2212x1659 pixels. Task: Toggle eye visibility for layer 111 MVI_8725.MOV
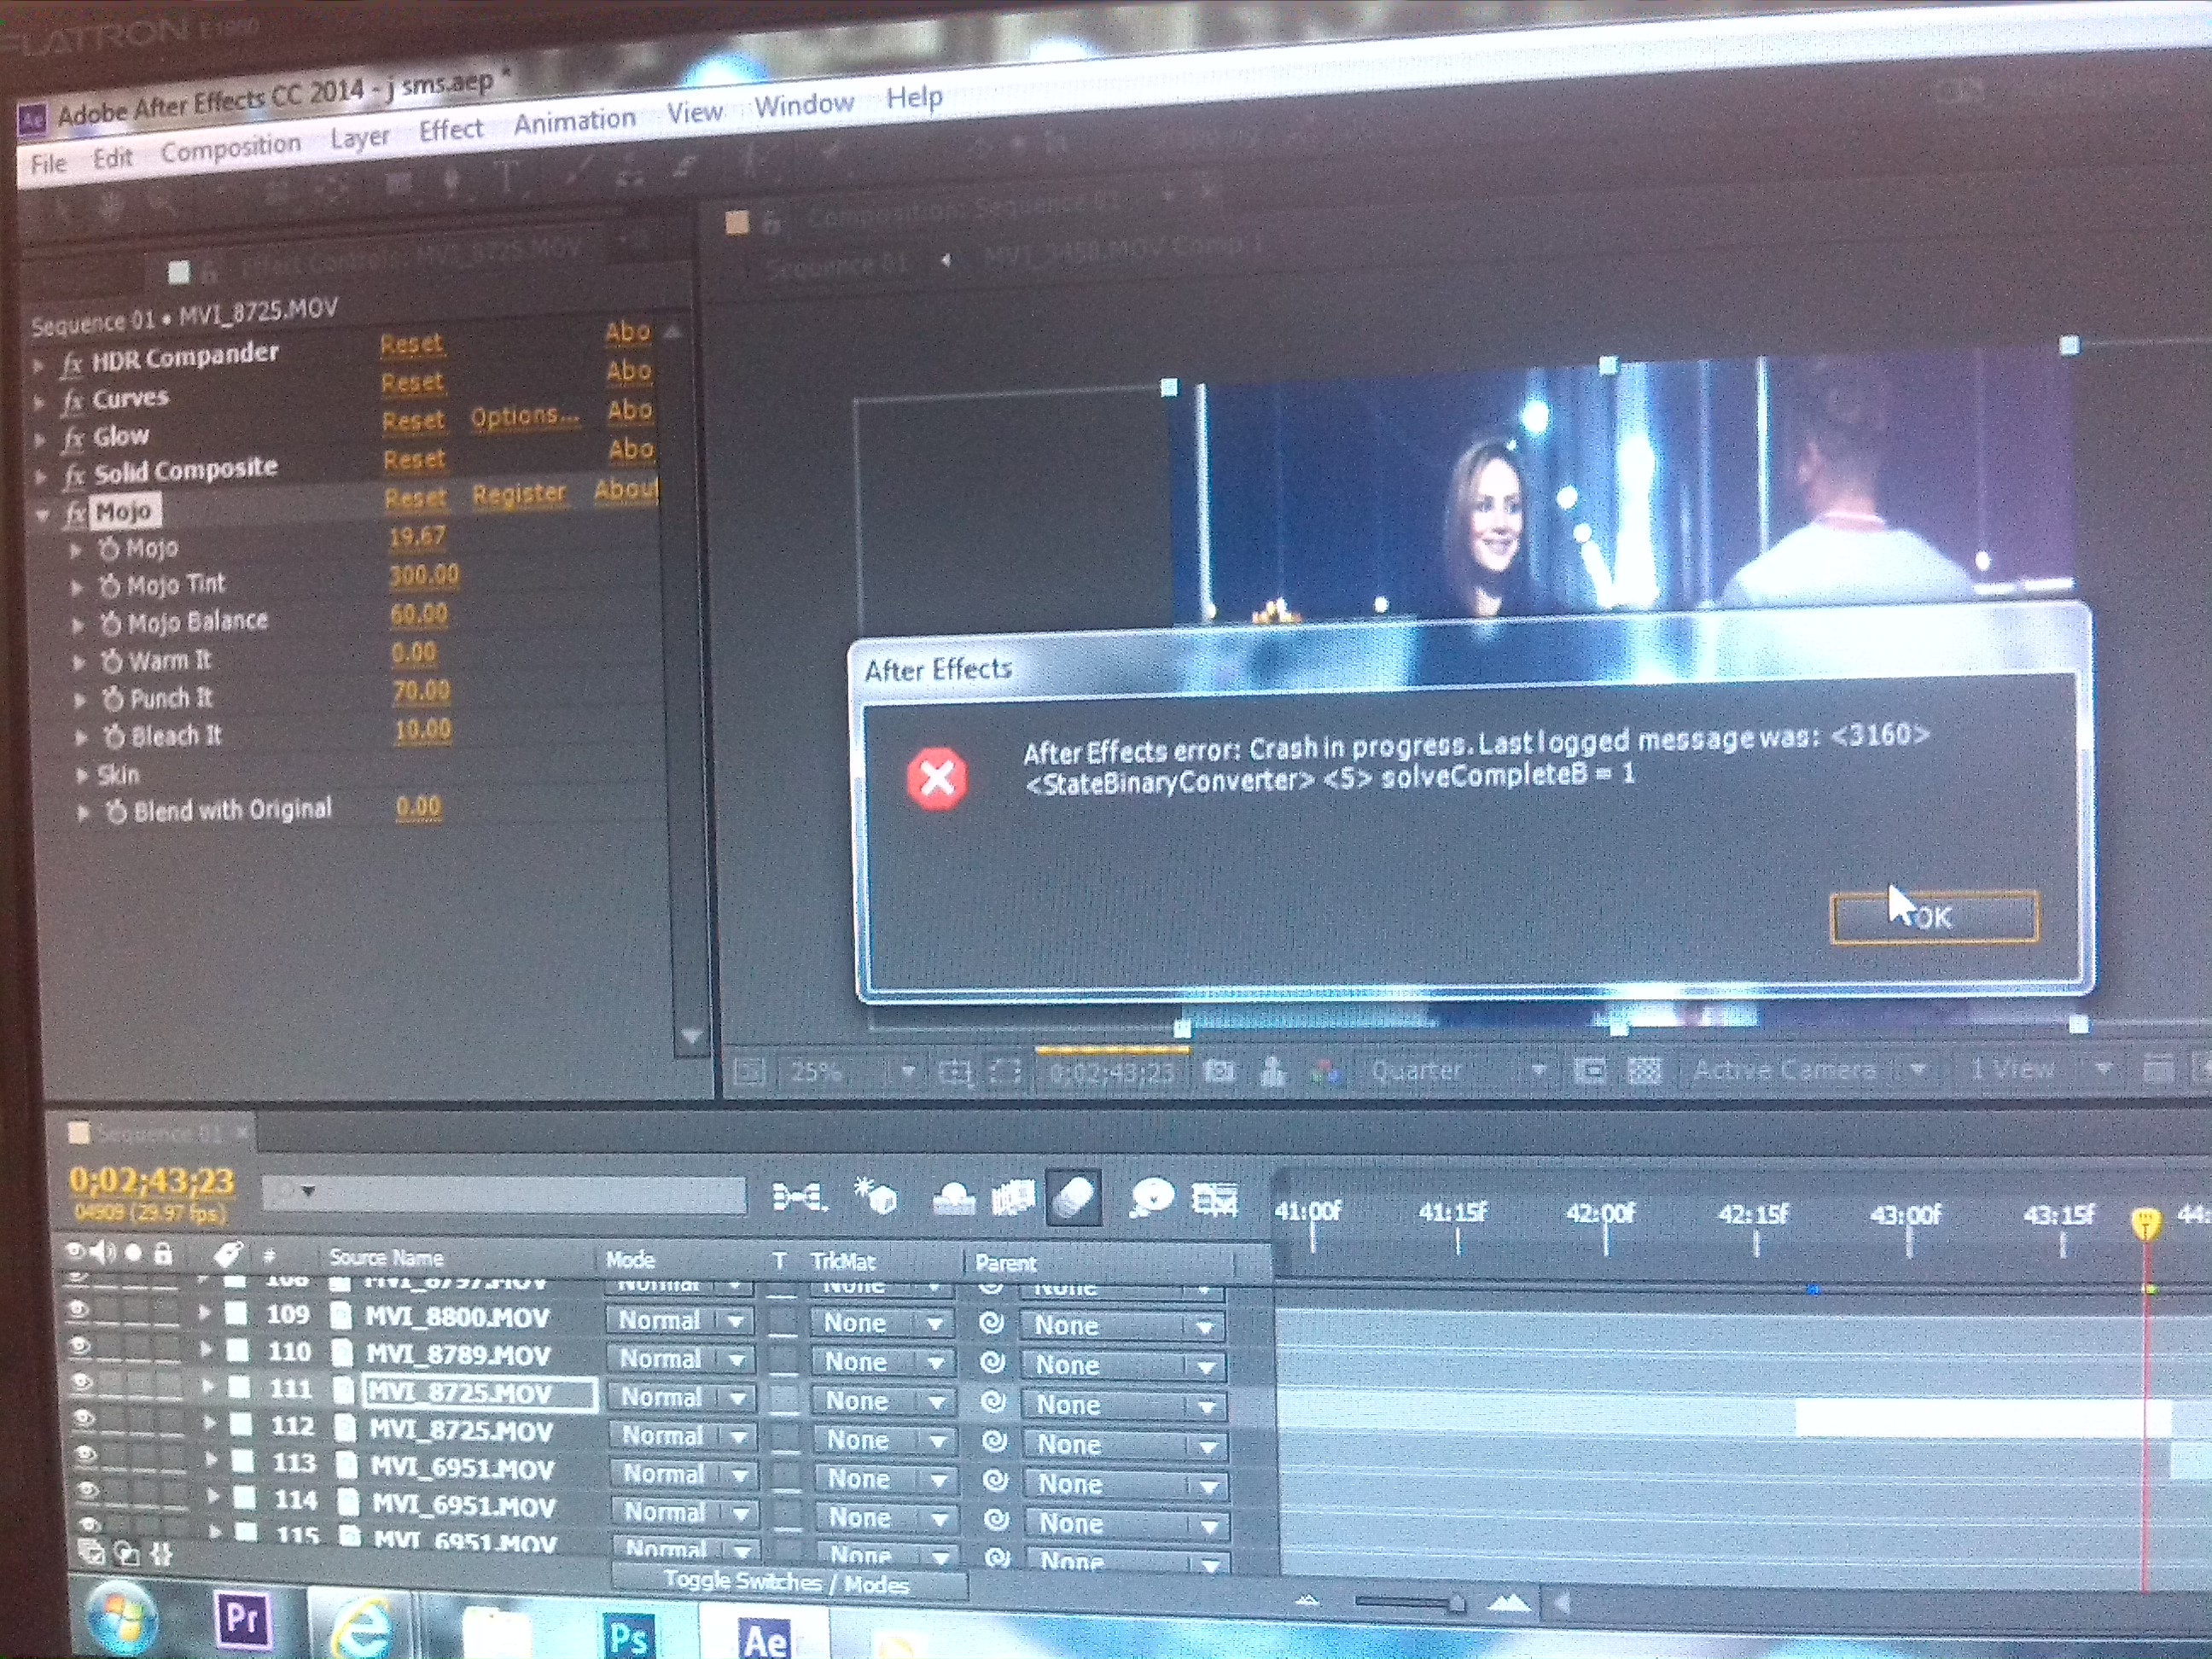(82, 1382)
